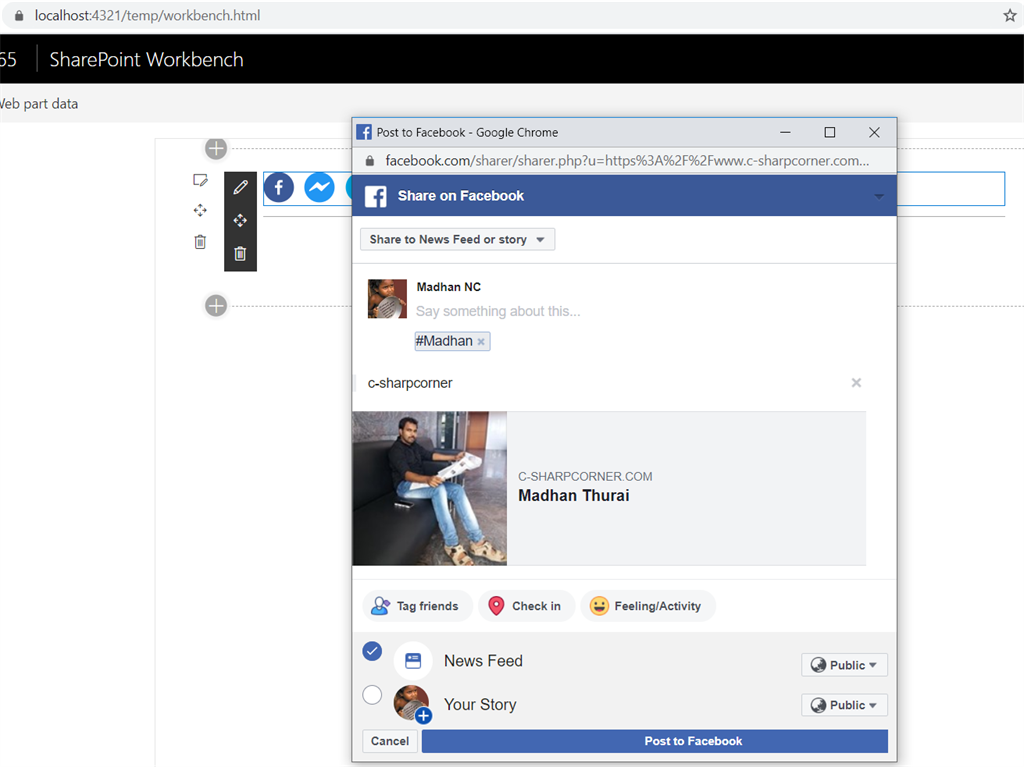Bookmark page with the star icon
This screenshot has width=1024, height=767.
pyautogui.click(x=1010, y=16)
